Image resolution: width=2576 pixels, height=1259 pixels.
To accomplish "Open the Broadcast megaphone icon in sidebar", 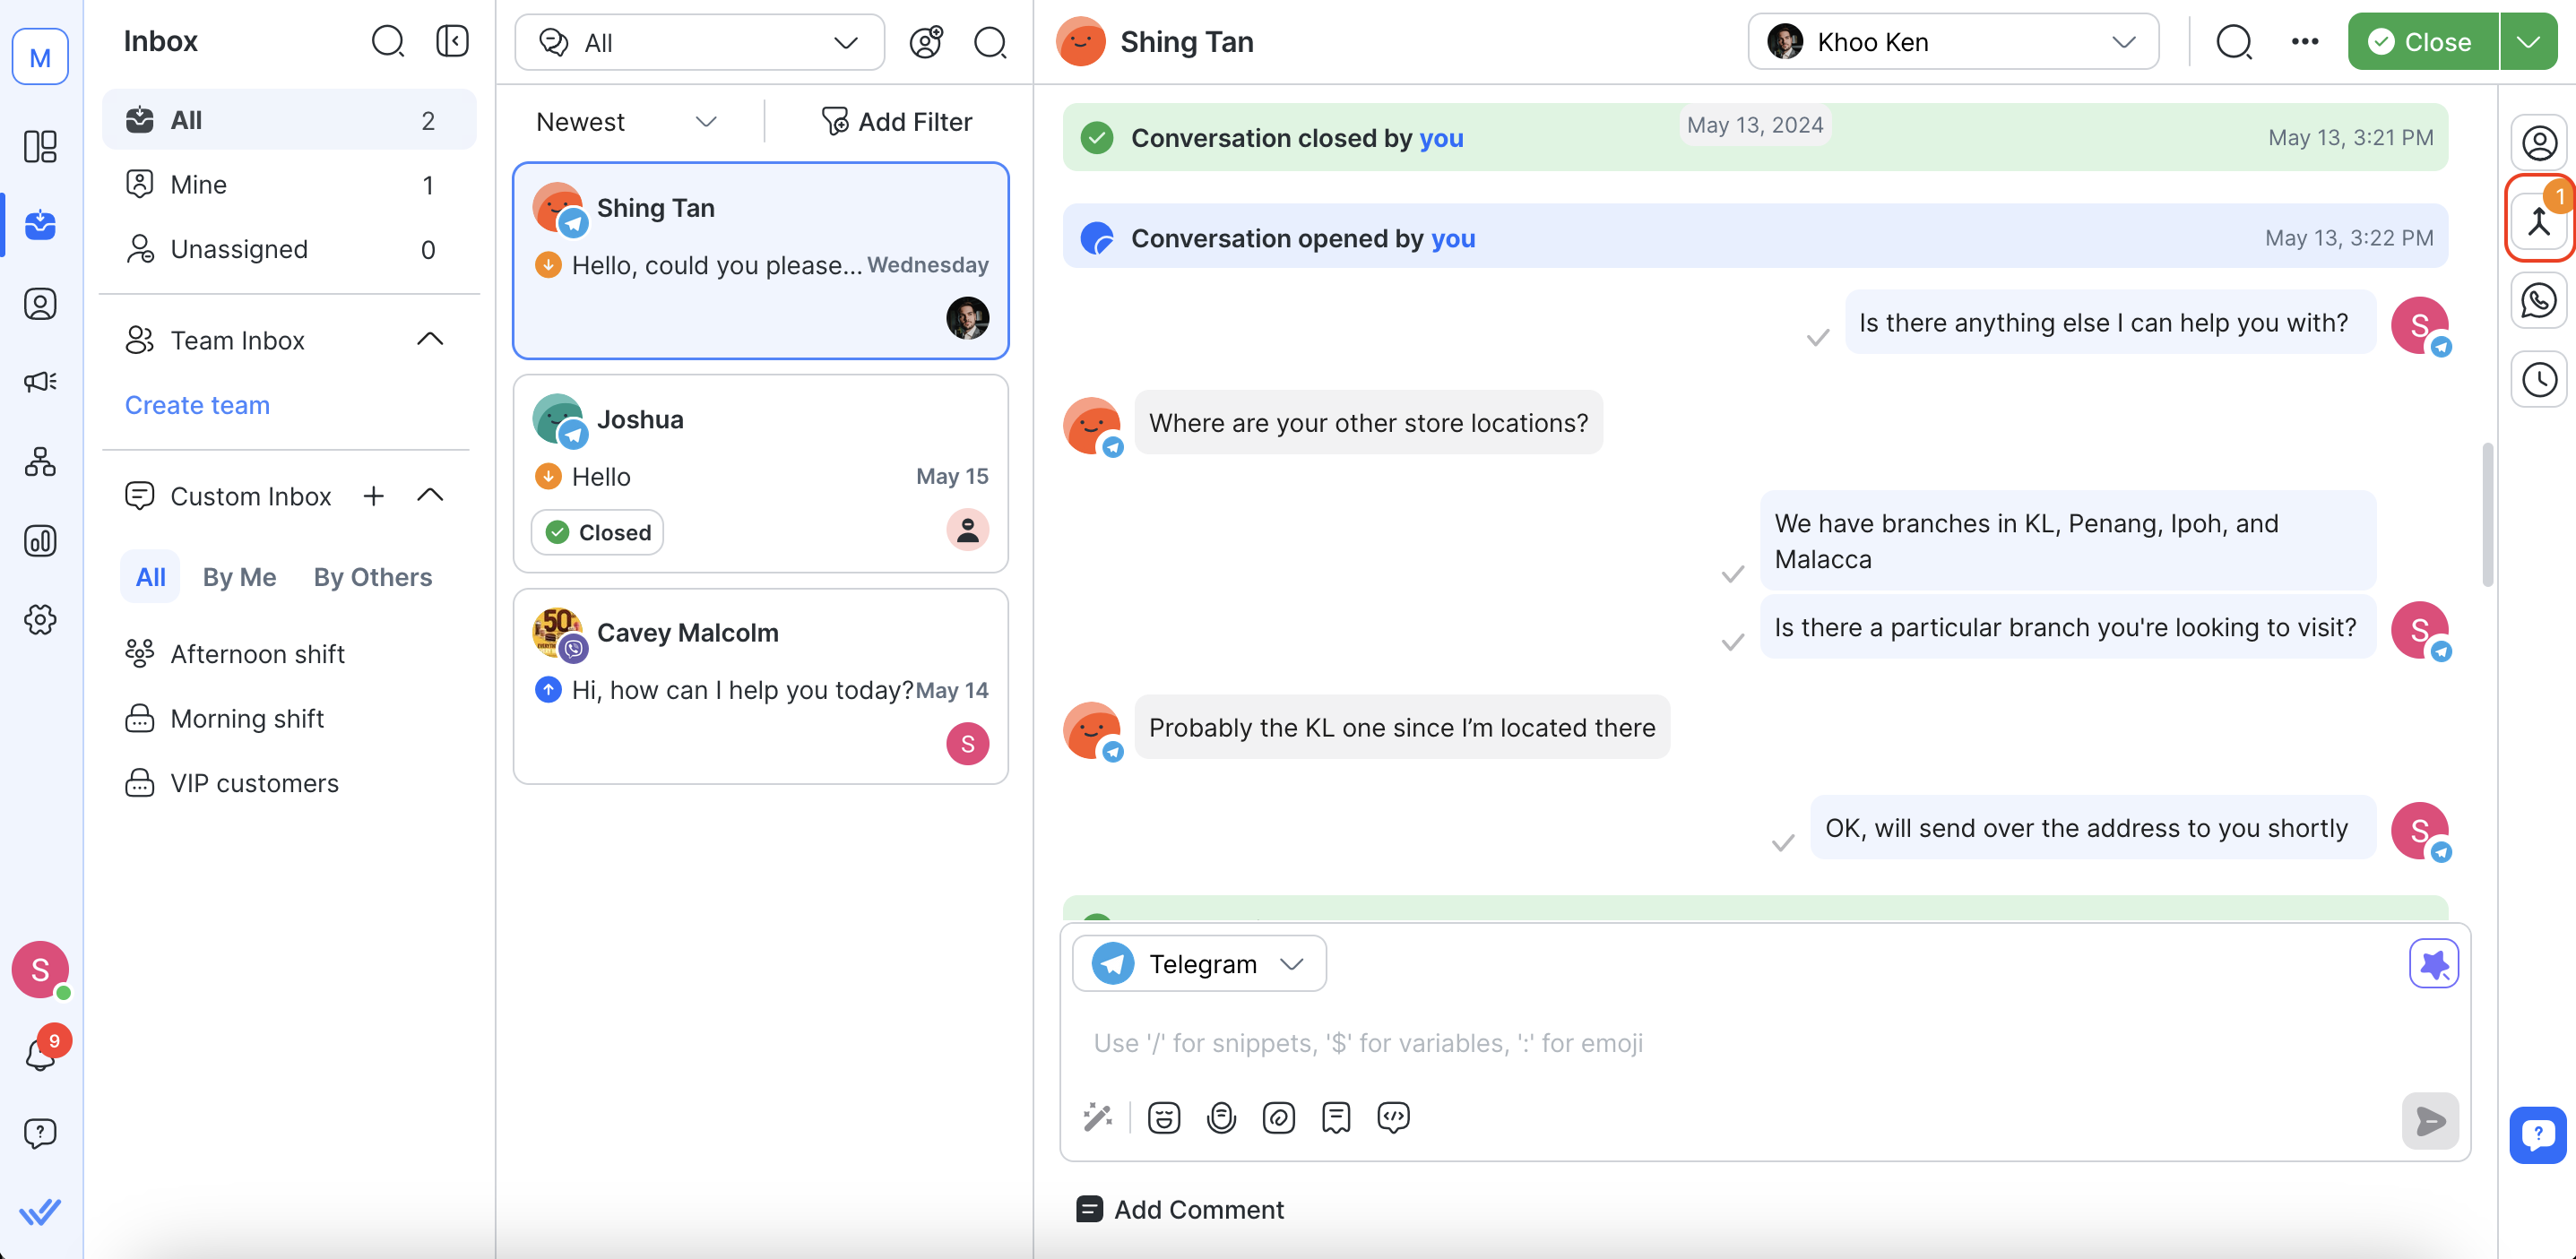I will coord(40,382).
